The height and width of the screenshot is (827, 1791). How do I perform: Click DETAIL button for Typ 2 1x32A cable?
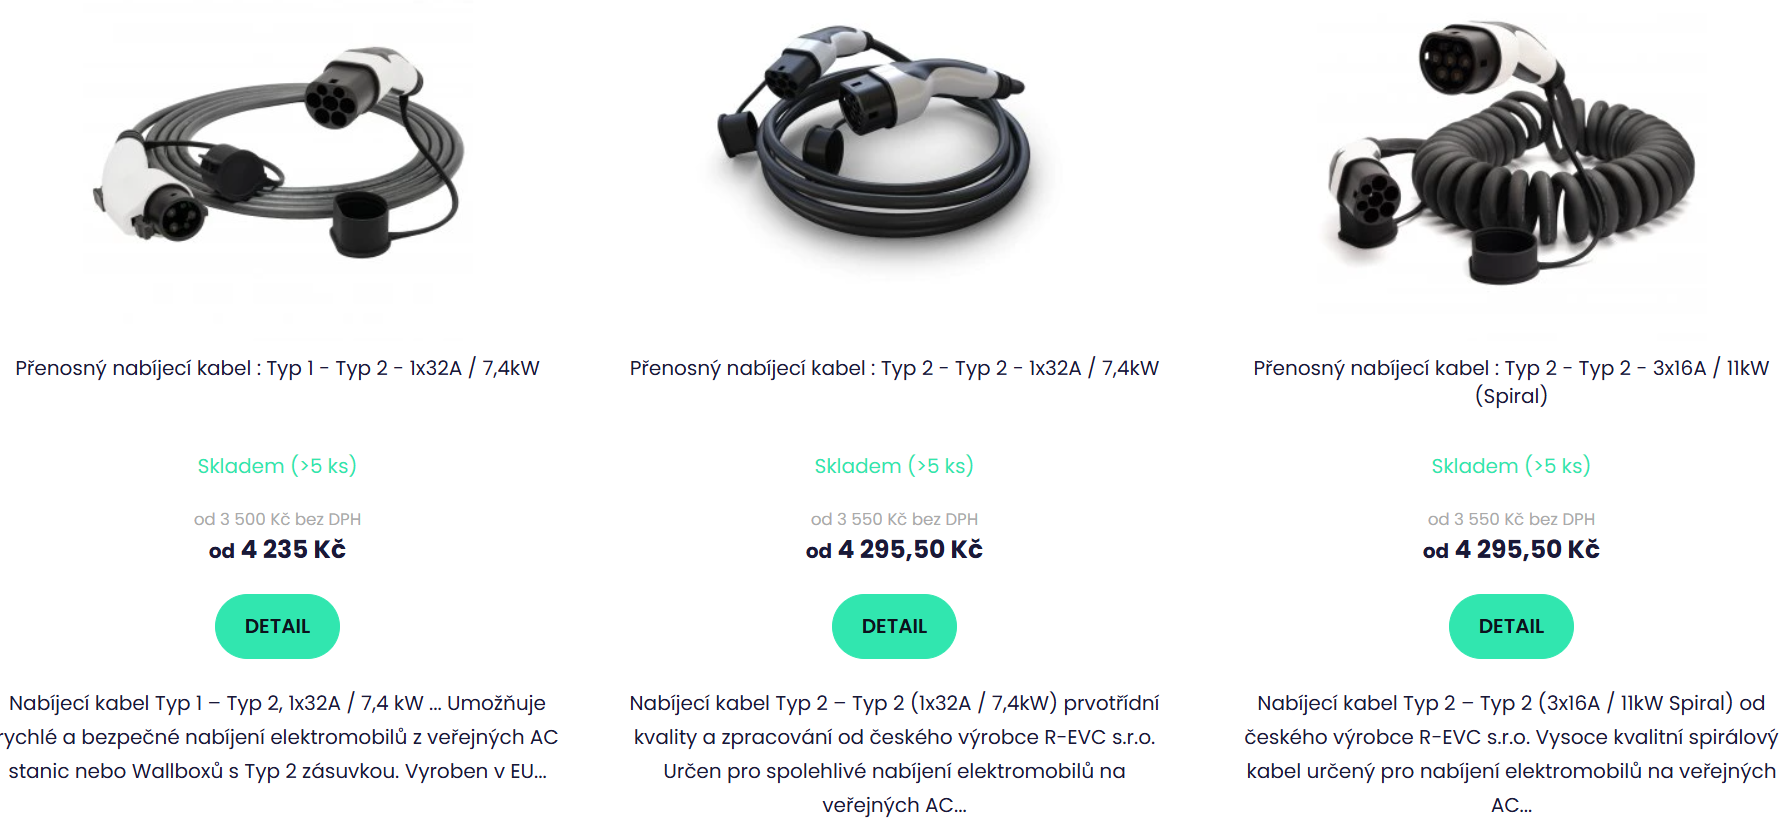click(894, 626)
